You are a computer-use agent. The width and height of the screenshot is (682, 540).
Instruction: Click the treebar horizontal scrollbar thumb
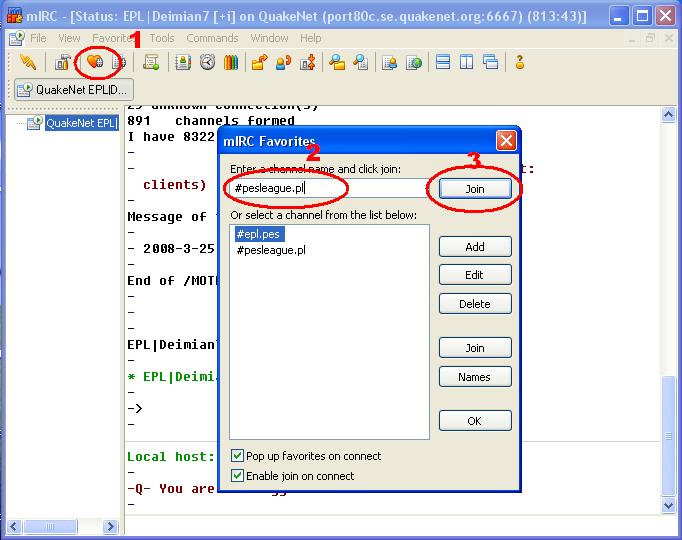click(50, 527)
